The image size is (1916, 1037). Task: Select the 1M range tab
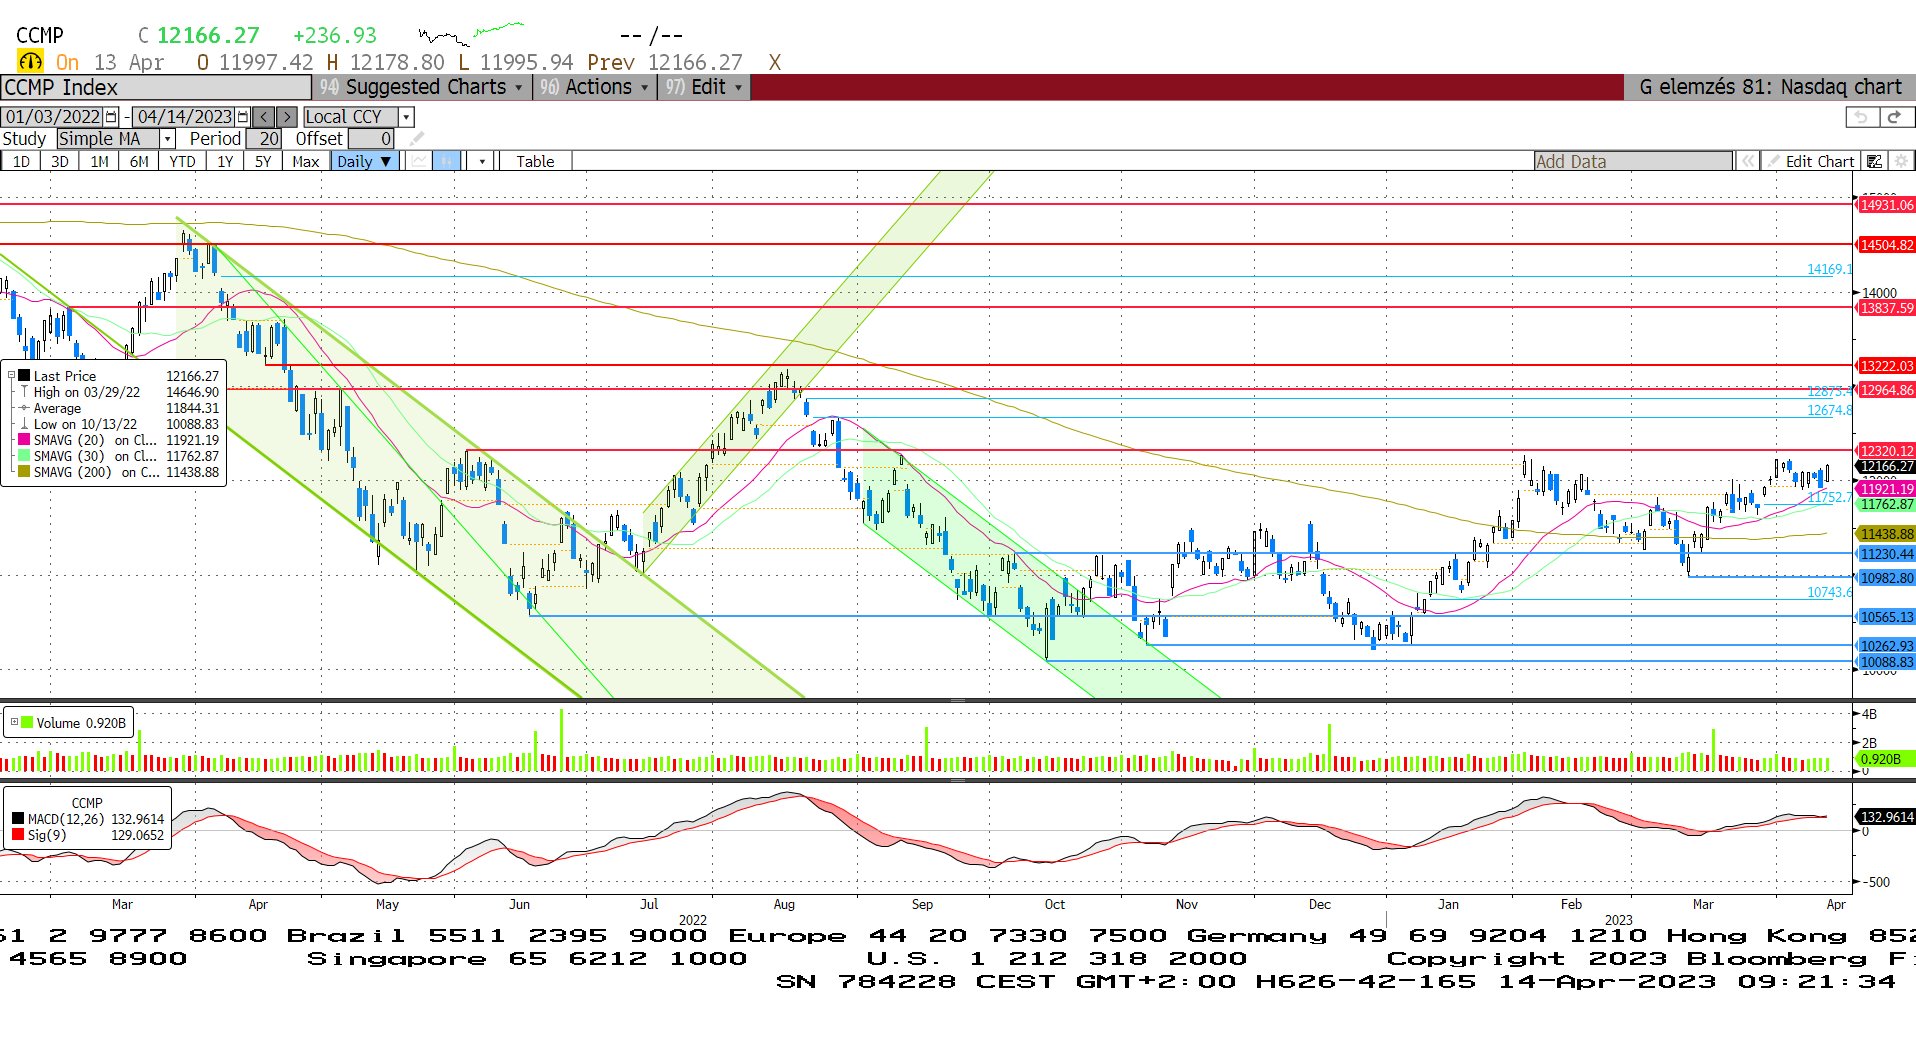(x=99, y=161)
